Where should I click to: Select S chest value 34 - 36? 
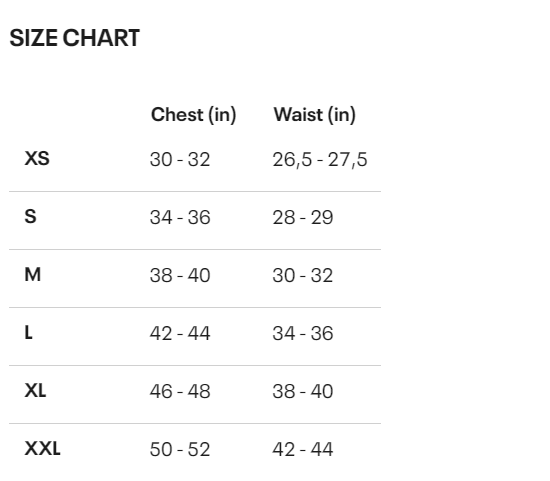click(x=180, y=217)
